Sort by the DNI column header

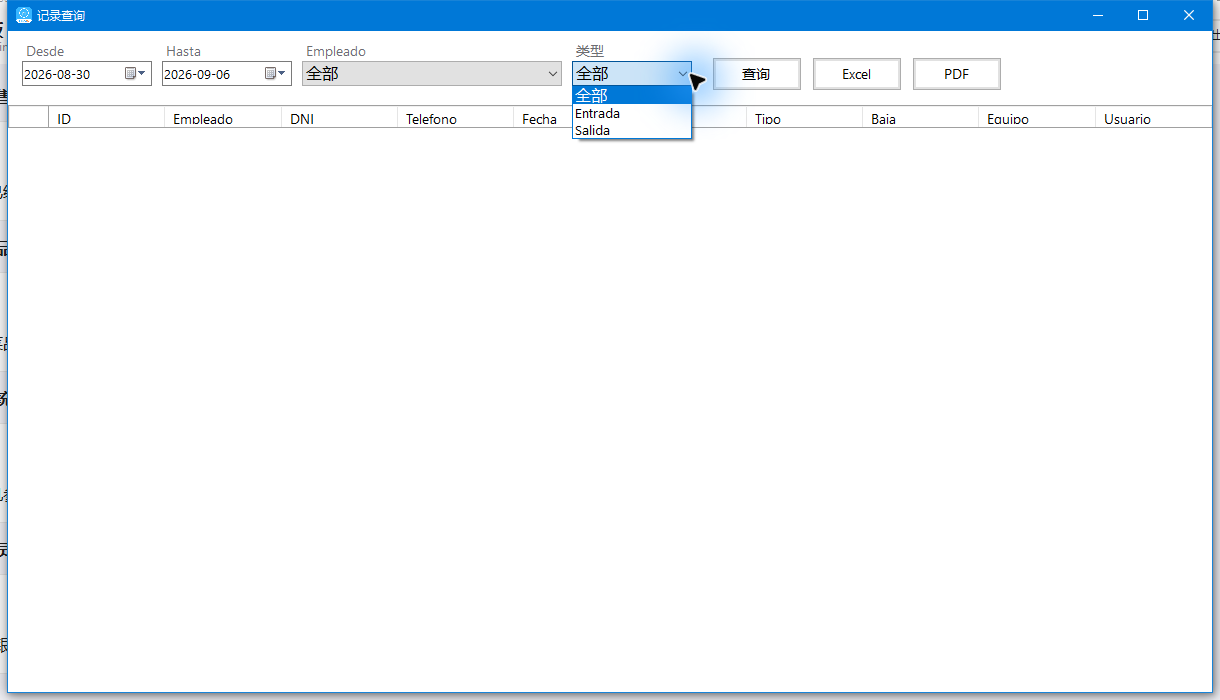point(339,117)
